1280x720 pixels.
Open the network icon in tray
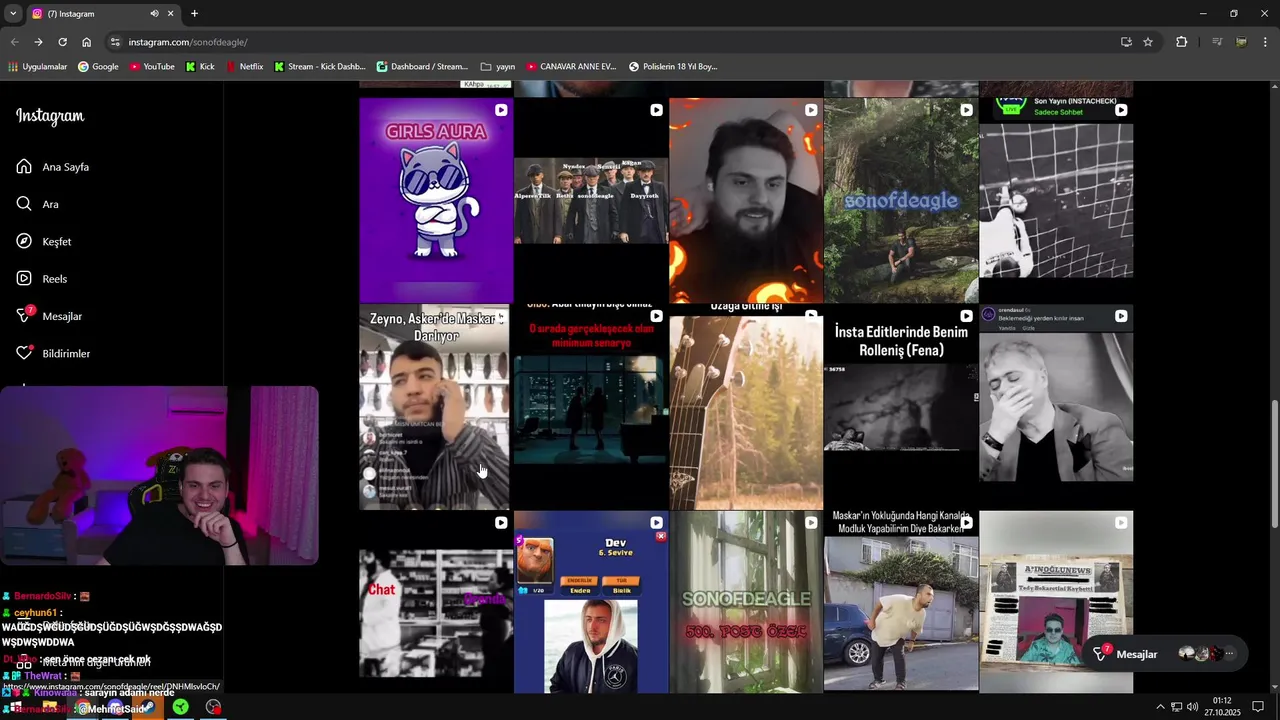click(x=1176, y=707)
